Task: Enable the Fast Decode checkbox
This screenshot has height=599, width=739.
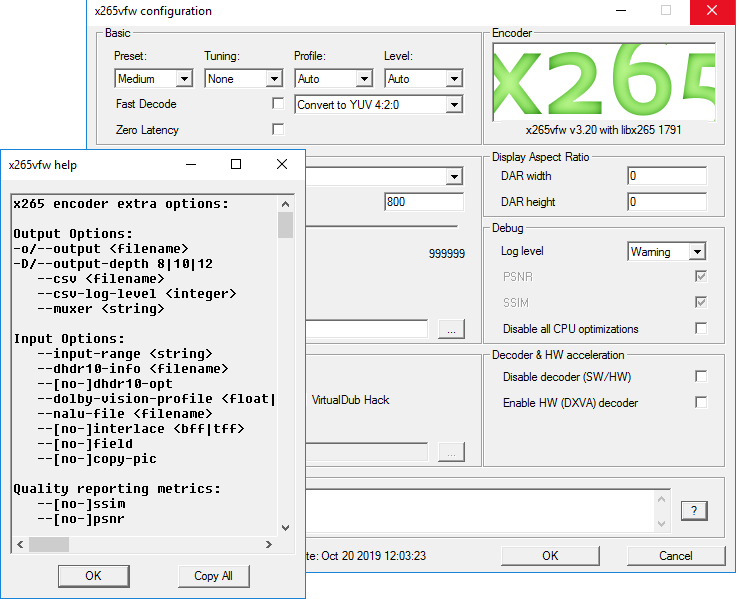Action: 278,103
